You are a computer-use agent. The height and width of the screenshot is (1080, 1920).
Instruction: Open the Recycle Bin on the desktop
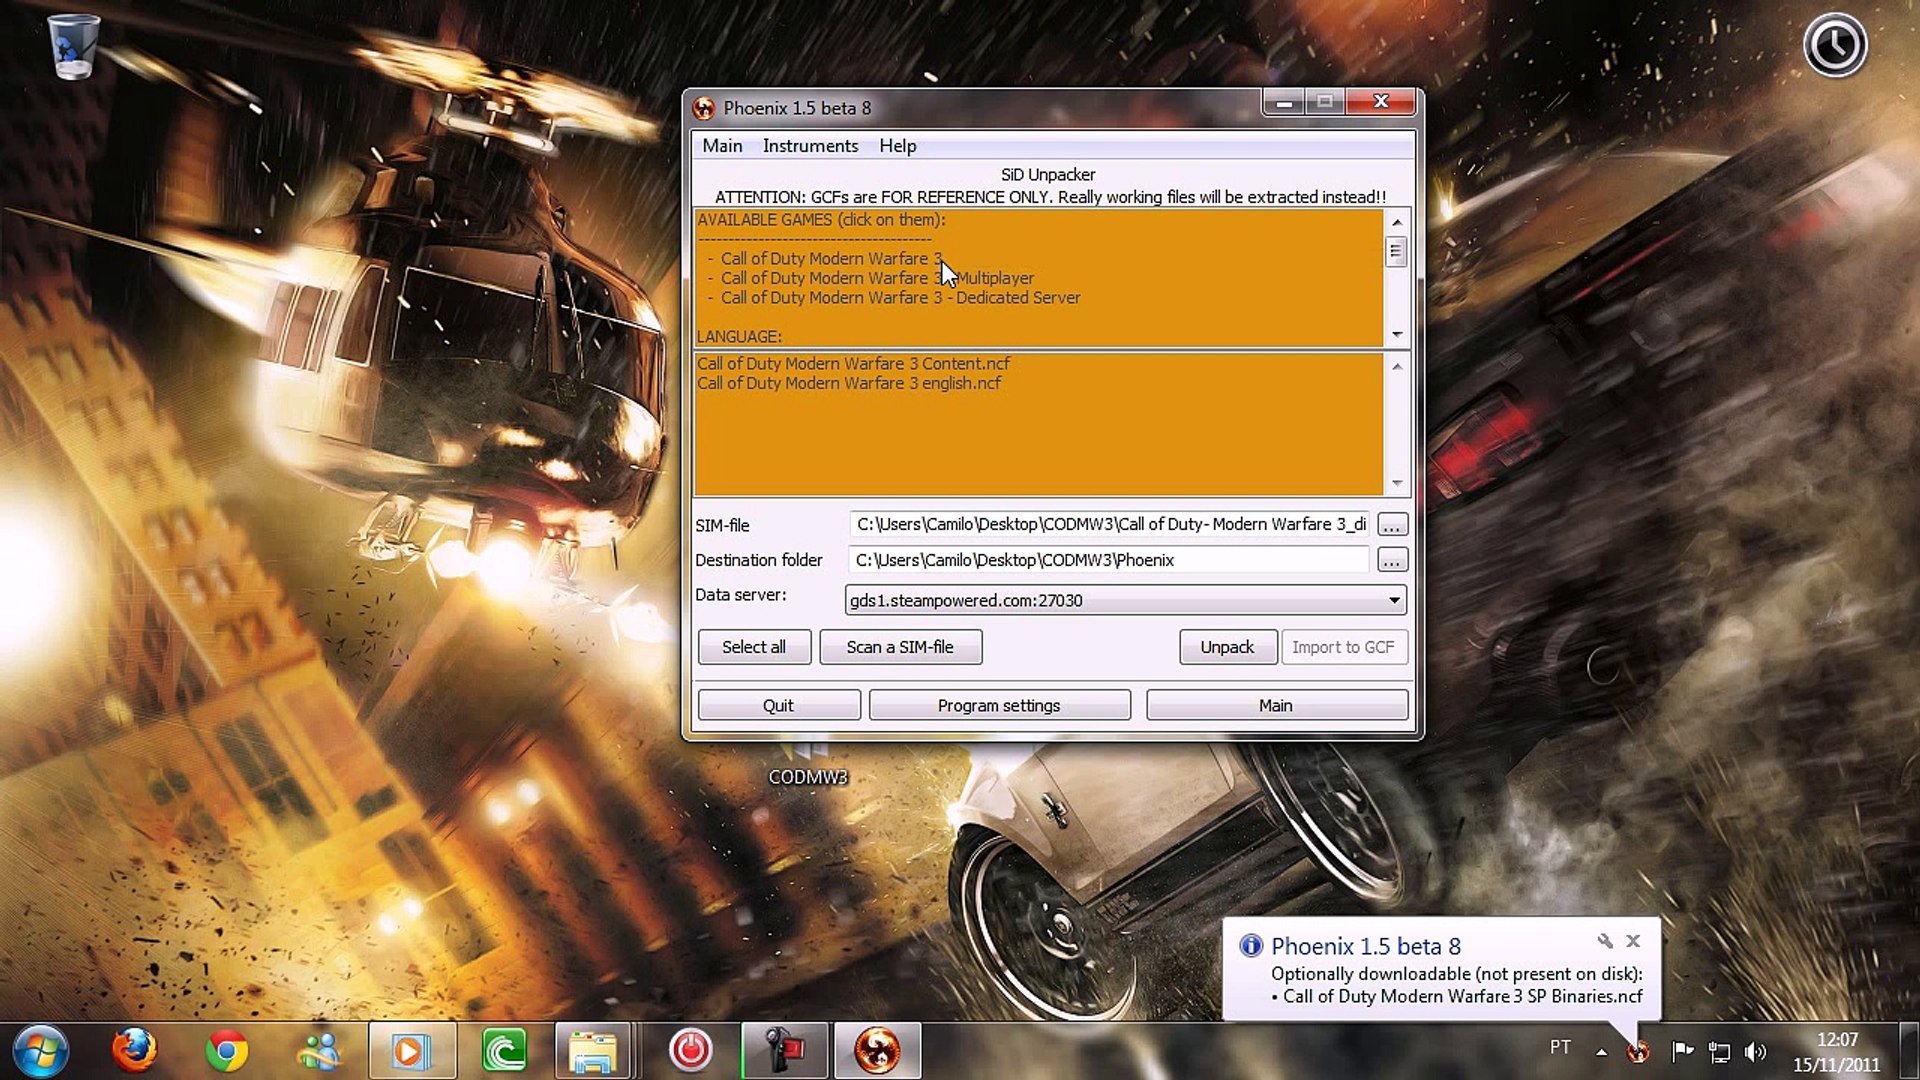pos(73,46)
